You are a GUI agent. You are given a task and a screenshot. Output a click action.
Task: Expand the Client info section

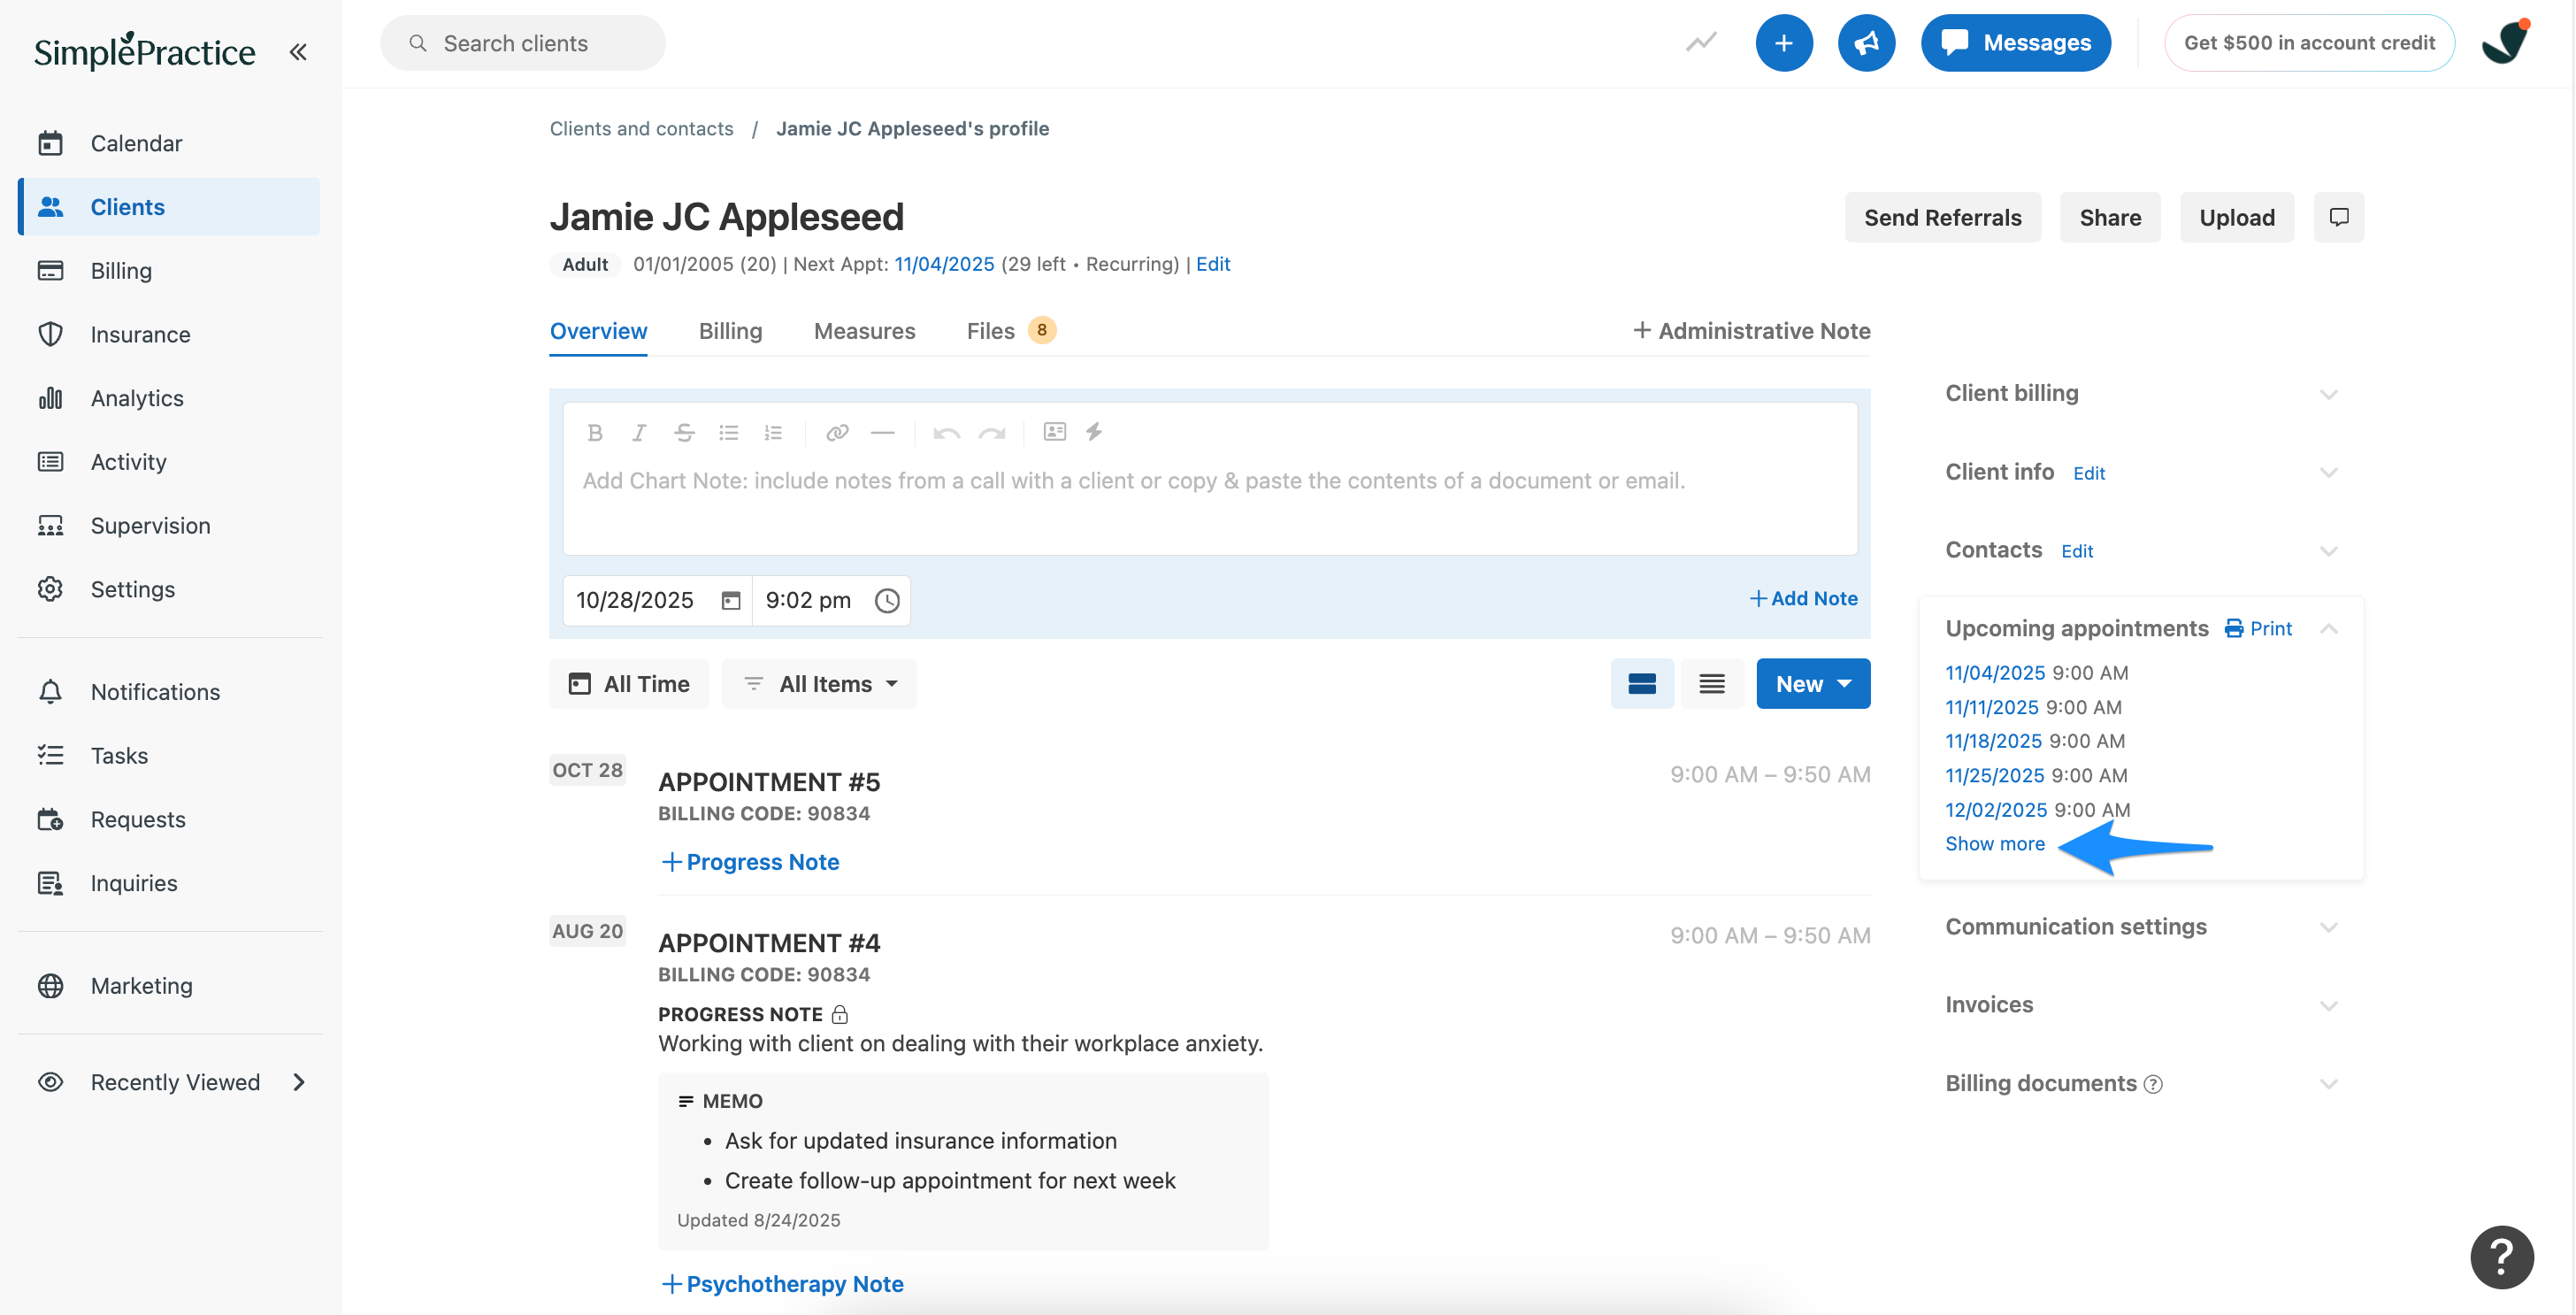(2328, 472)
